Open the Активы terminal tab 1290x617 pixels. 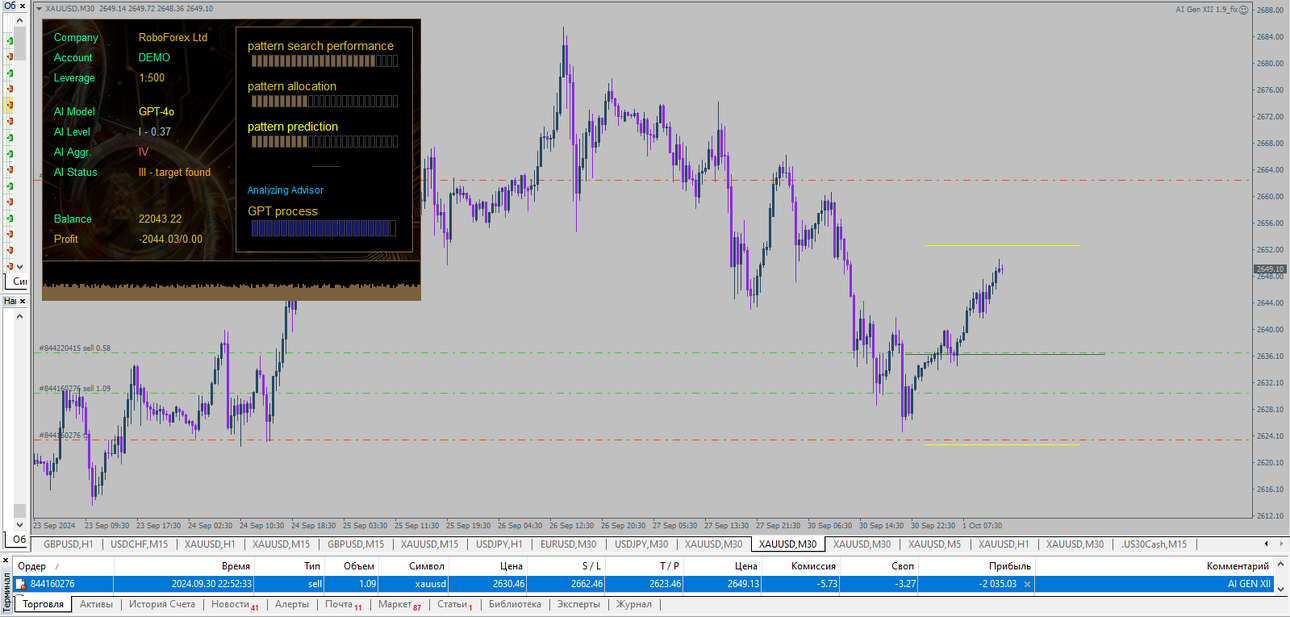[96, 604]
